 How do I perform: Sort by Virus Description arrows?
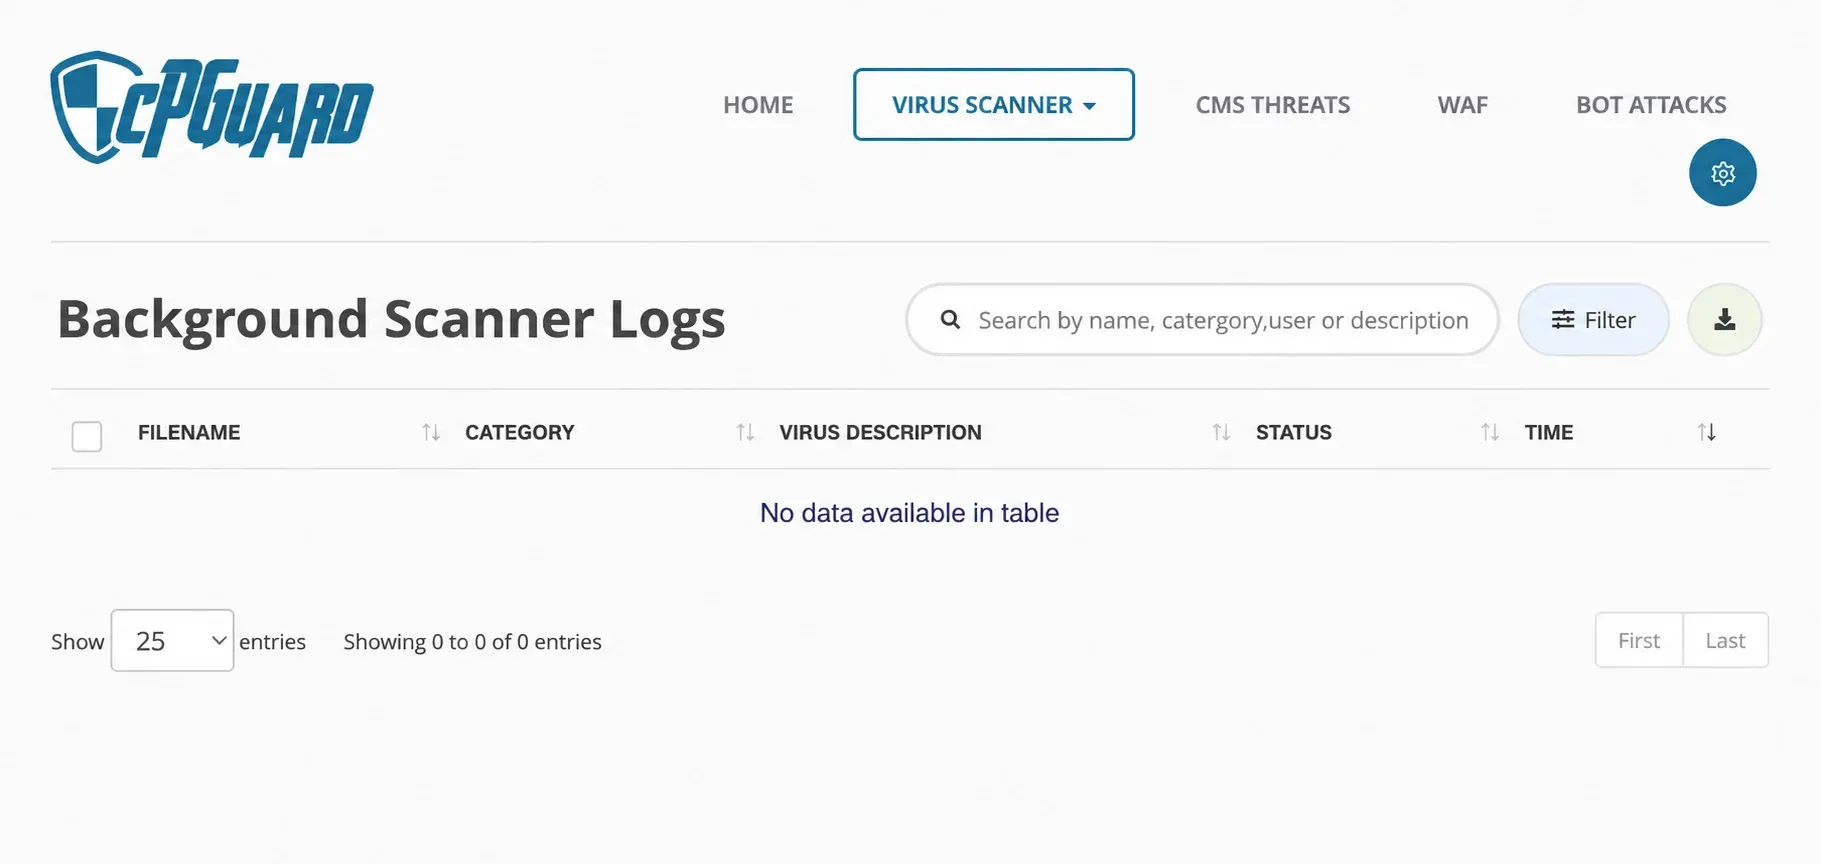coord(1221,432)
